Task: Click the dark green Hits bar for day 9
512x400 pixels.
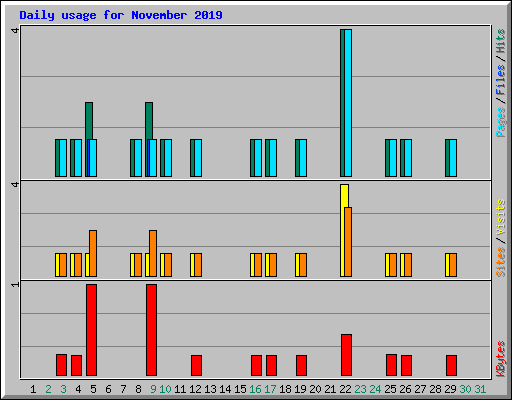Action: tap(149, 121)
